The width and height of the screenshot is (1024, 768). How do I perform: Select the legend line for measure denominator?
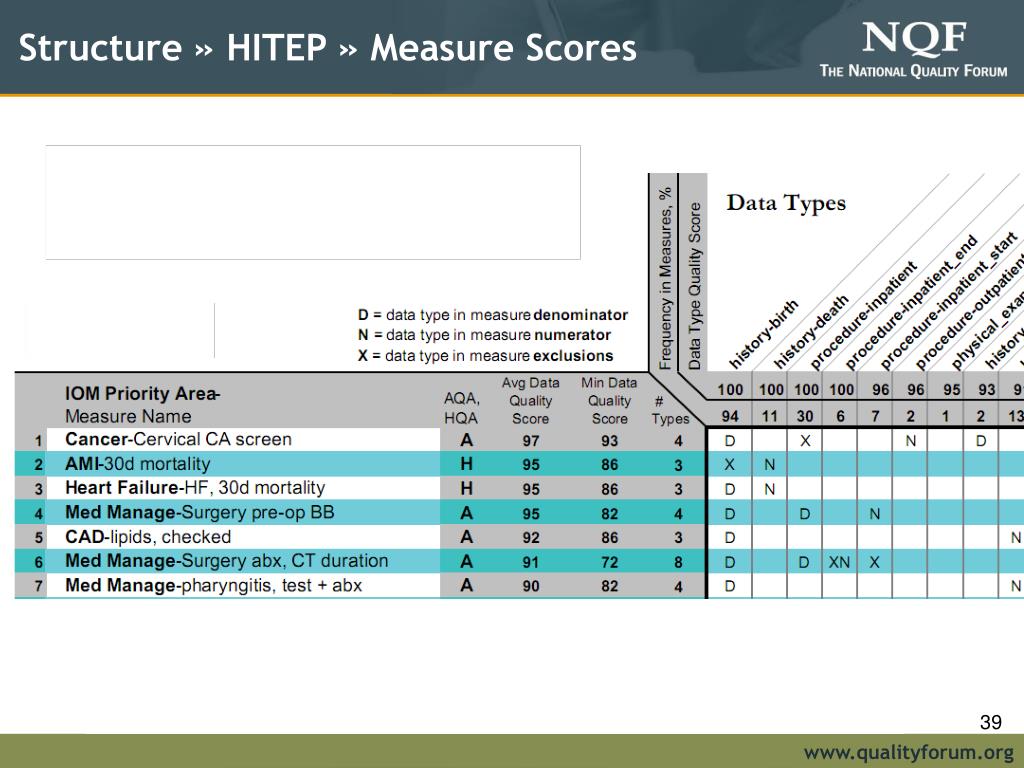[x=492, y=315]
